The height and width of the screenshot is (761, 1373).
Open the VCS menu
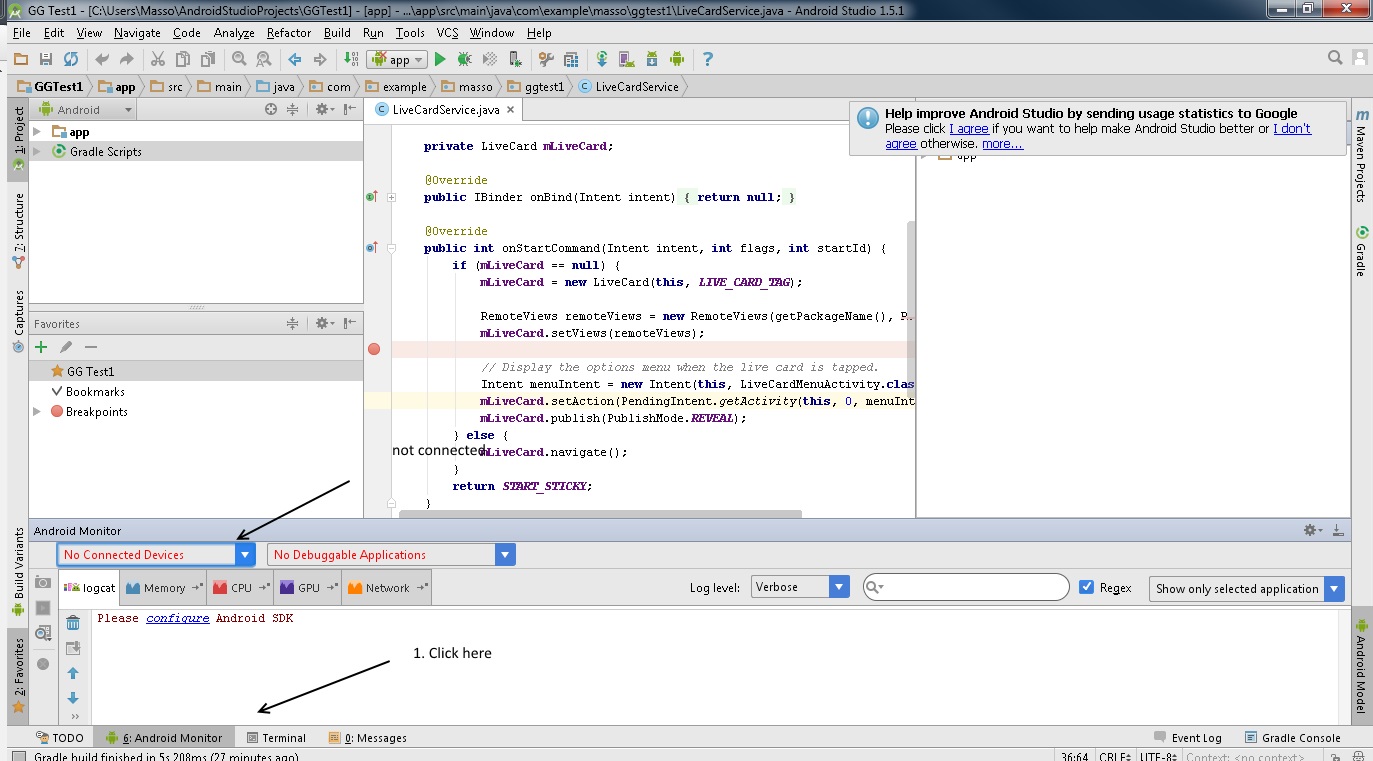coord(447,33)
